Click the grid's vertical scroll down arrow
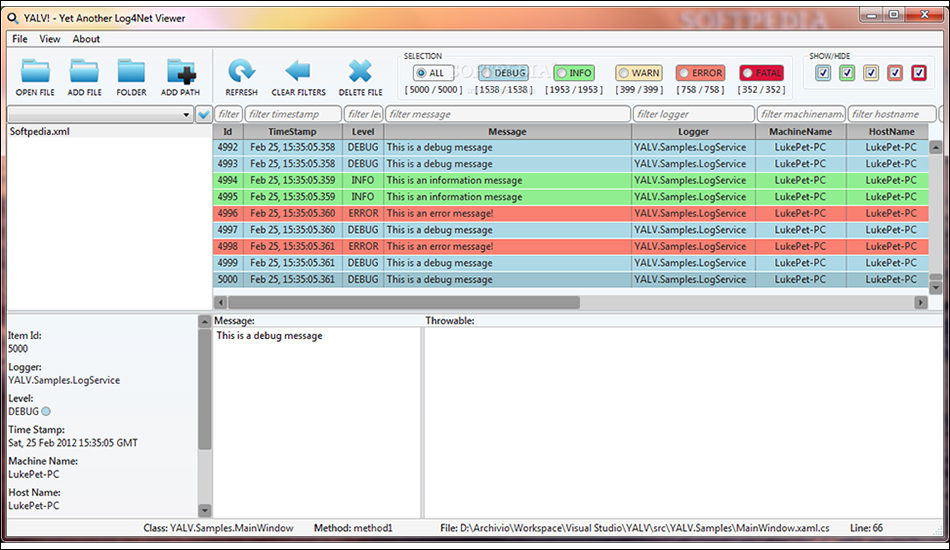 935,288
